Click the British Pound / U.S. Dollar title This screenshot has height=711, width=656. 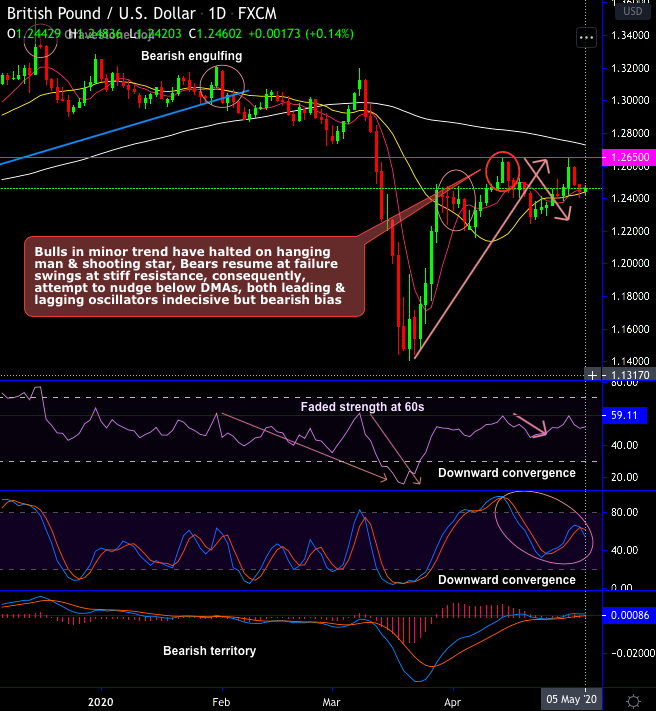pos(102,14)
